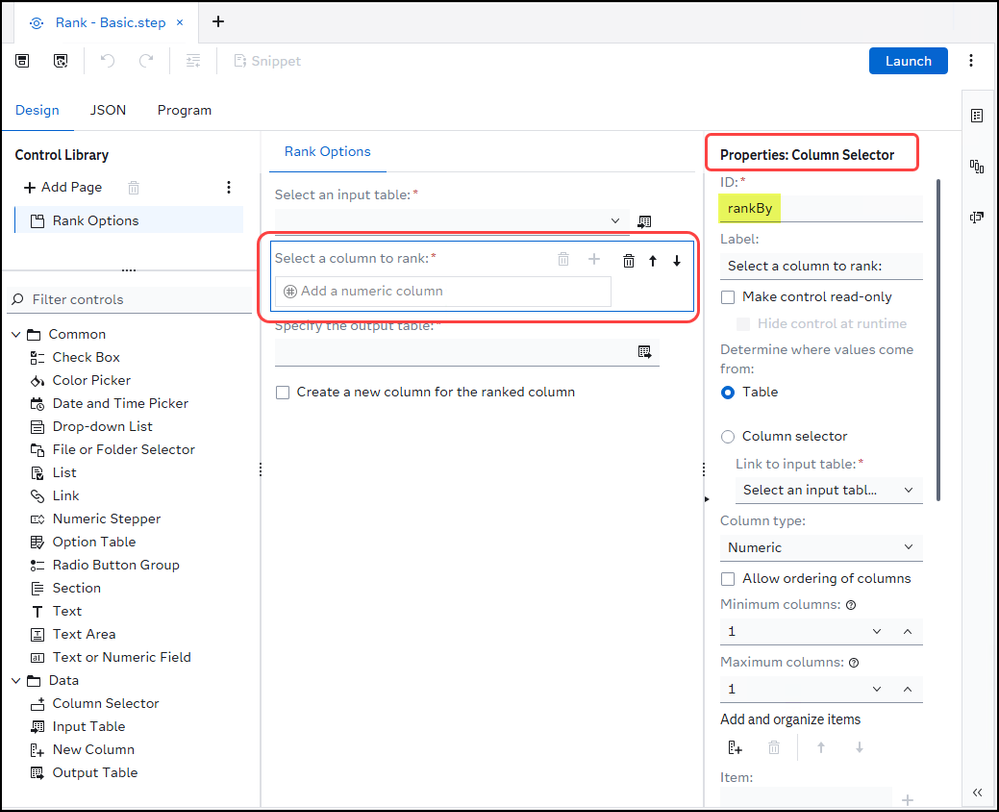Image resolution: width=999 pixels, height=812 pixels.
Task: Collapse the Common folder
Action: tap(17, 334)
